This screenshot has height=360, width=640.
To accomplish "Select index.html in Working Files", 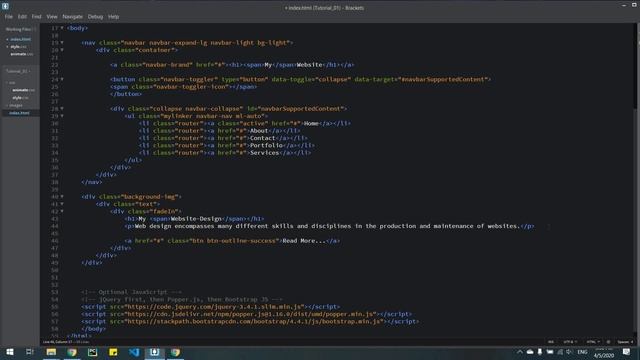I will coord(20,39).
